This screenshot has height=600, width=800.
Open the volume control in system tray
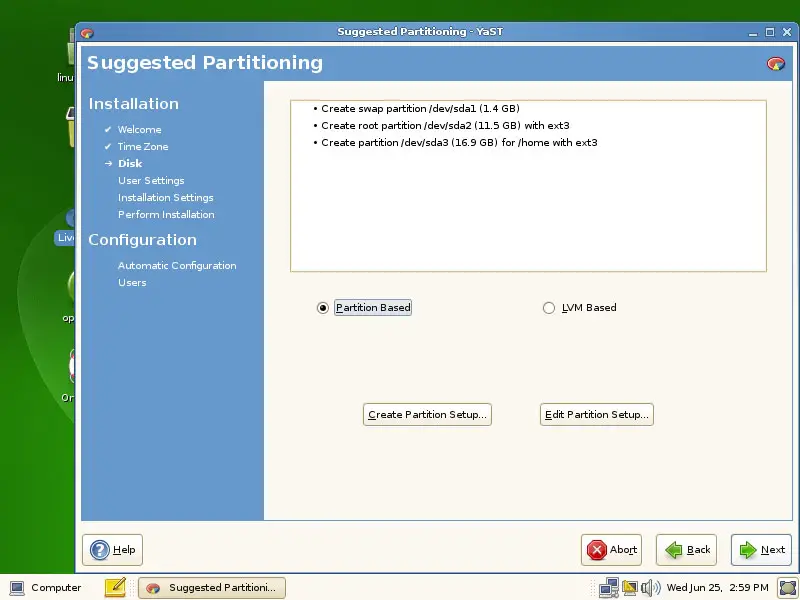[x=651, y=587]
